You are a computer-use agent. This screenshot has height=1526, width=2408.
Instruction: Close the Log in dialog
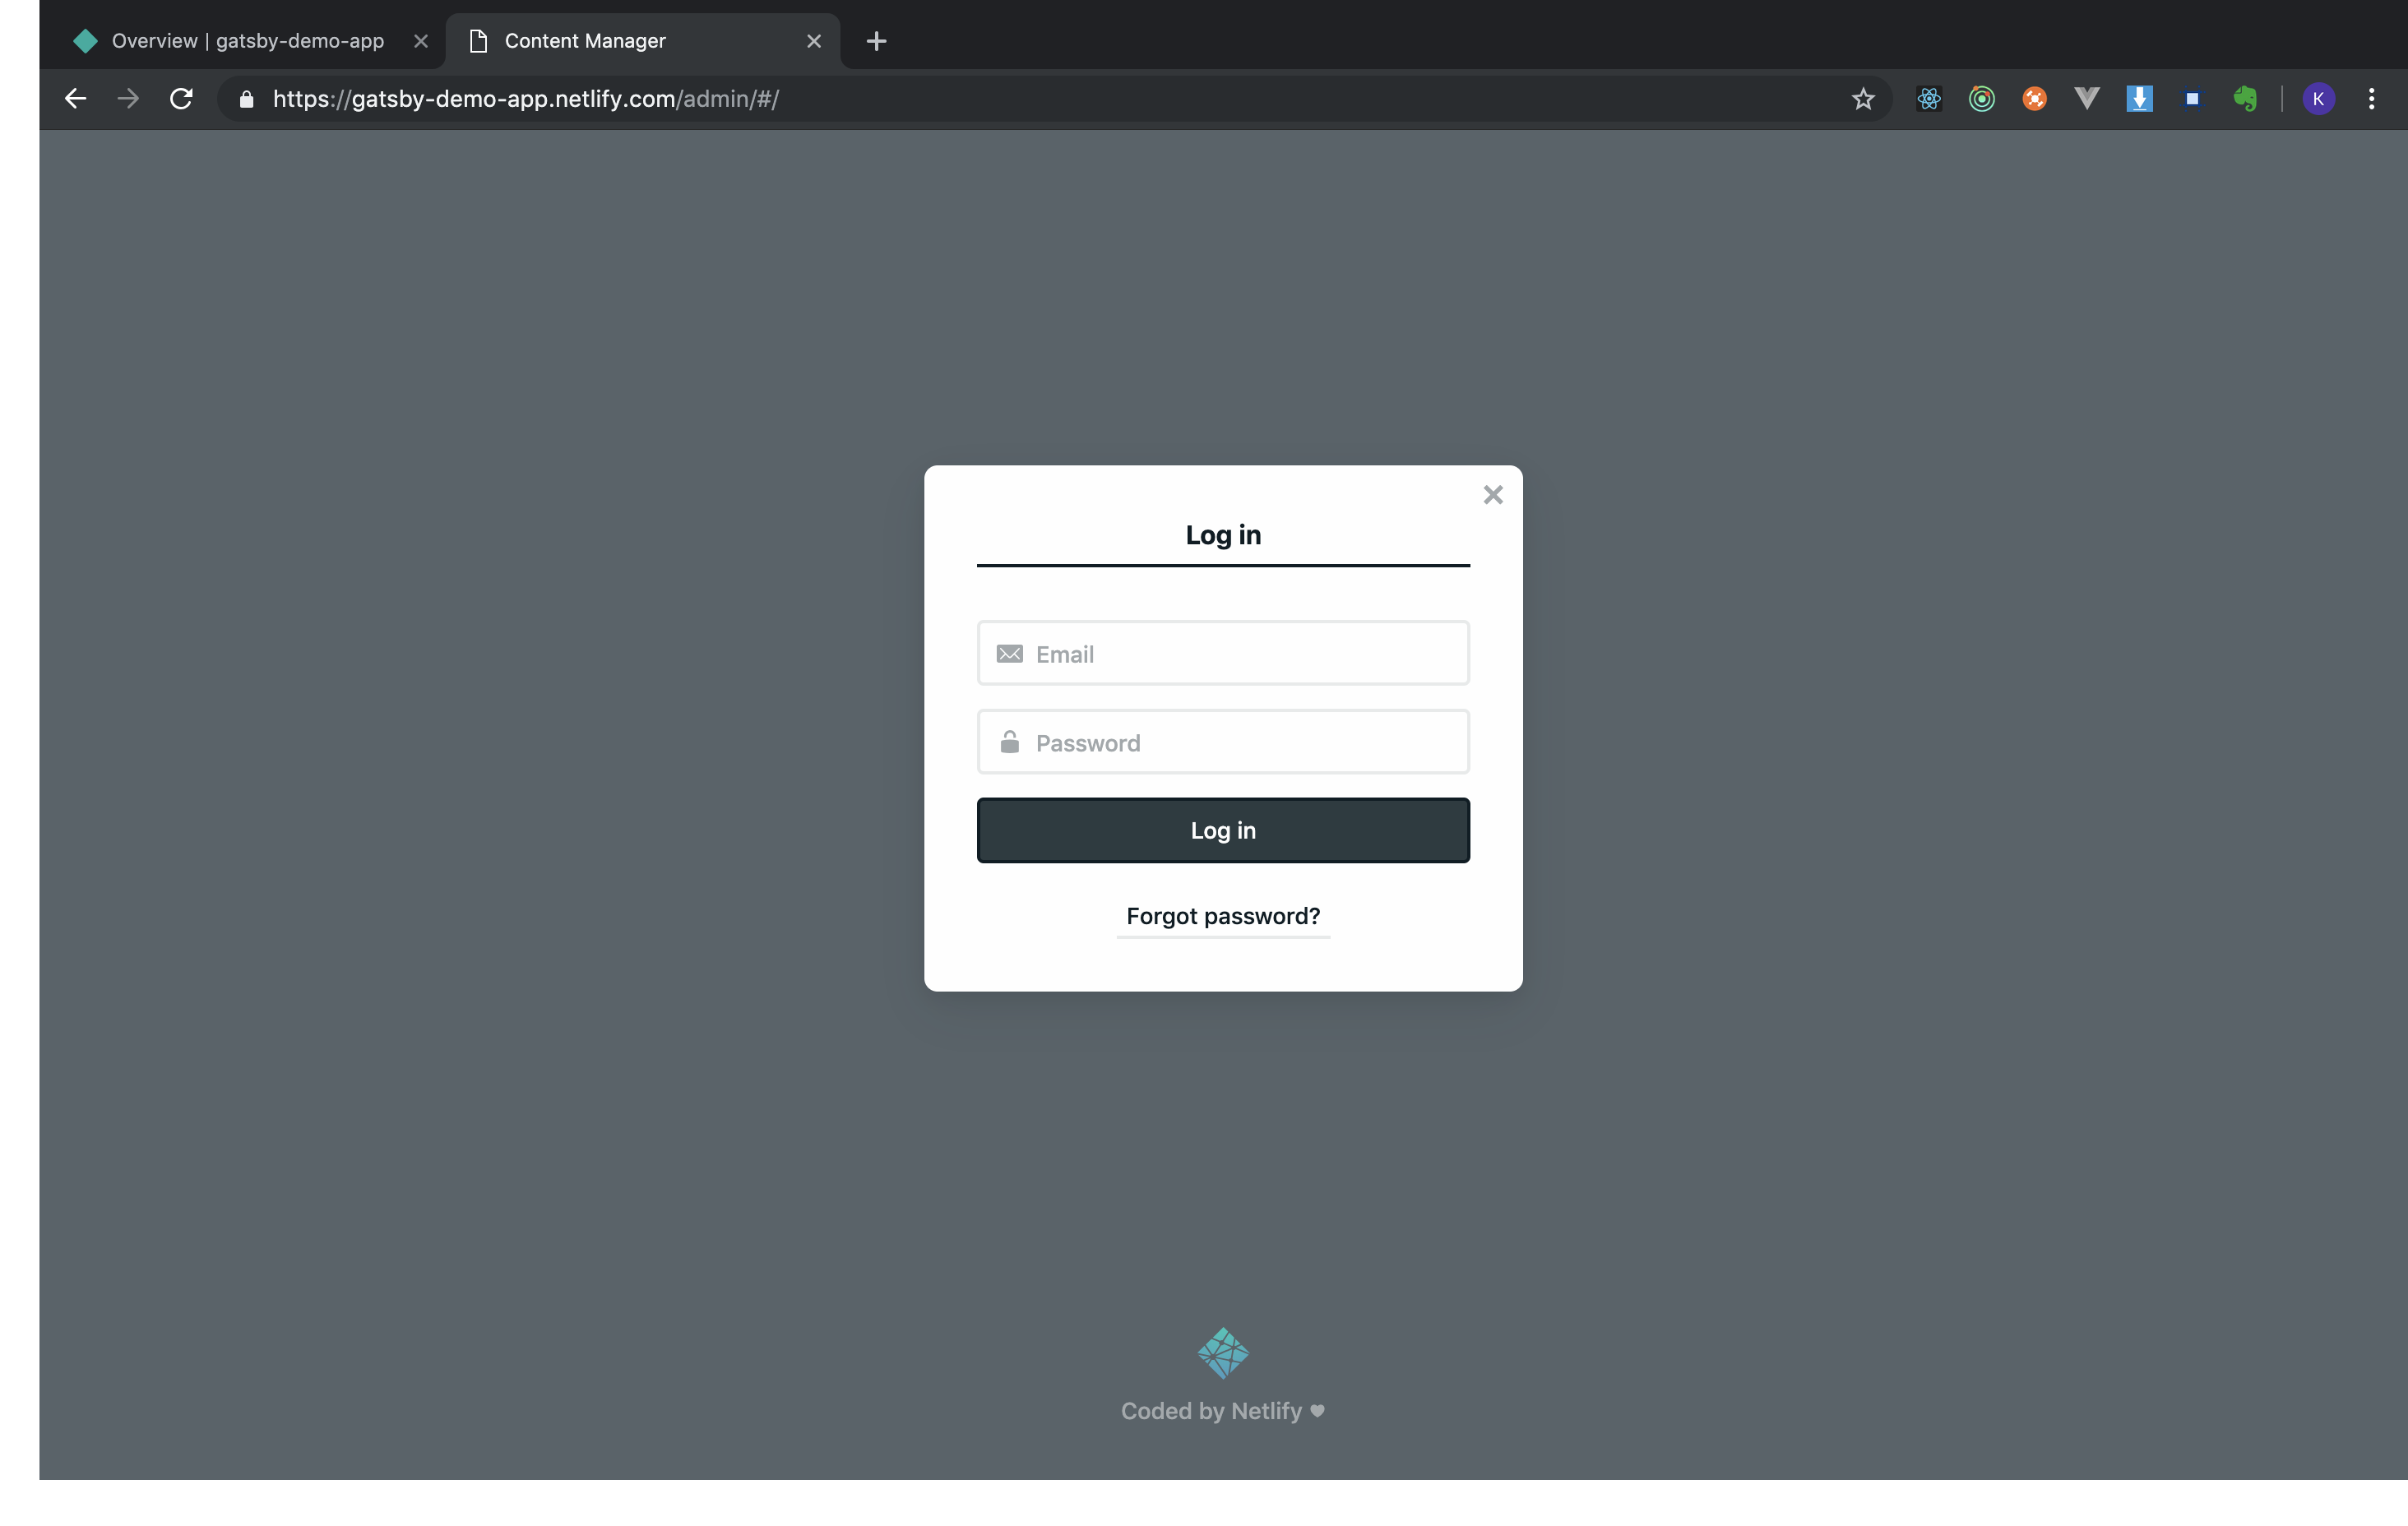[x=1492, y=495]
